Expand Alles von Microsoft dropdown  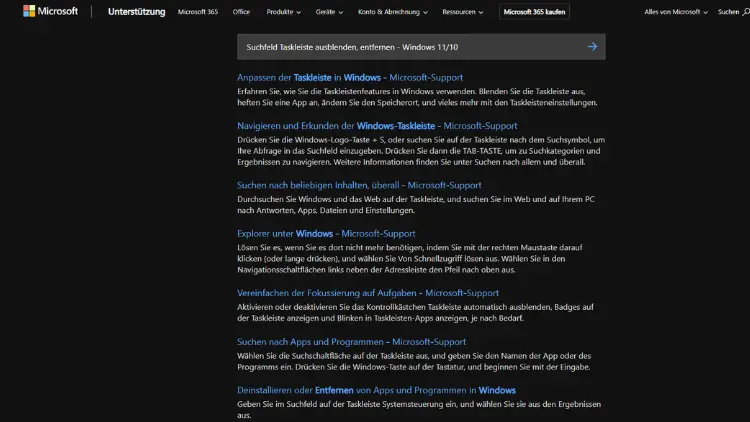pos(675,12)
